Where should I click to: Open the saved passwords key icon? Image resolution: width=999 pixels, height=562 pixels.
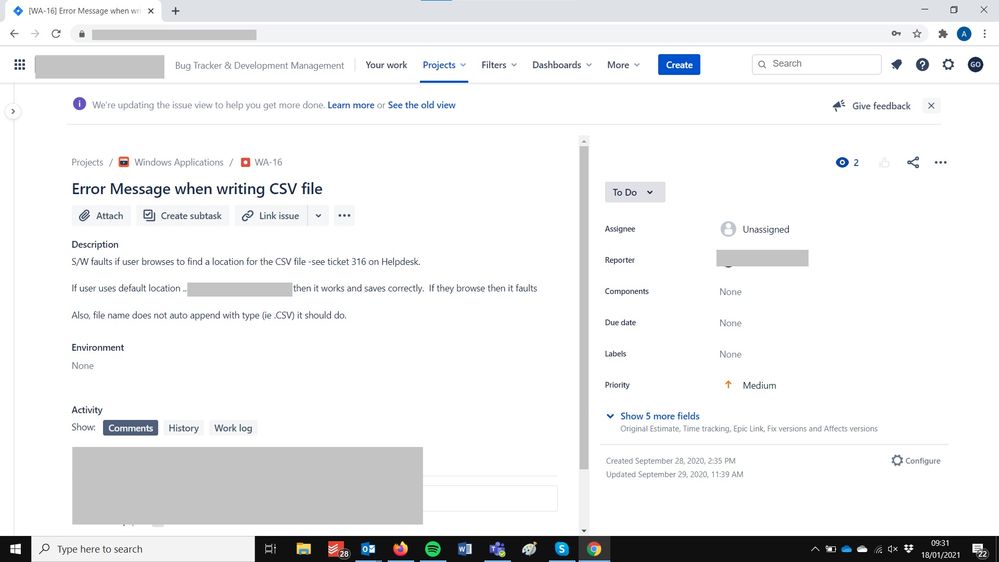tap(896, 34)
